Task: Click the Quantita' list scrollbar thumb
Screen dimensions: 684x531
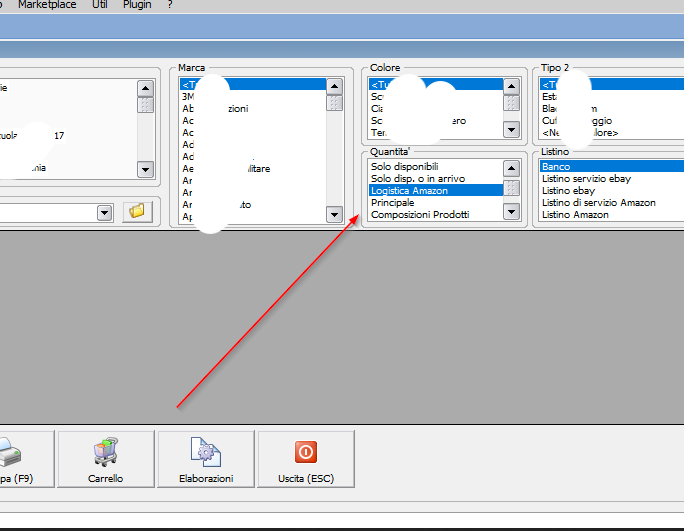Action: coord(511,188)
